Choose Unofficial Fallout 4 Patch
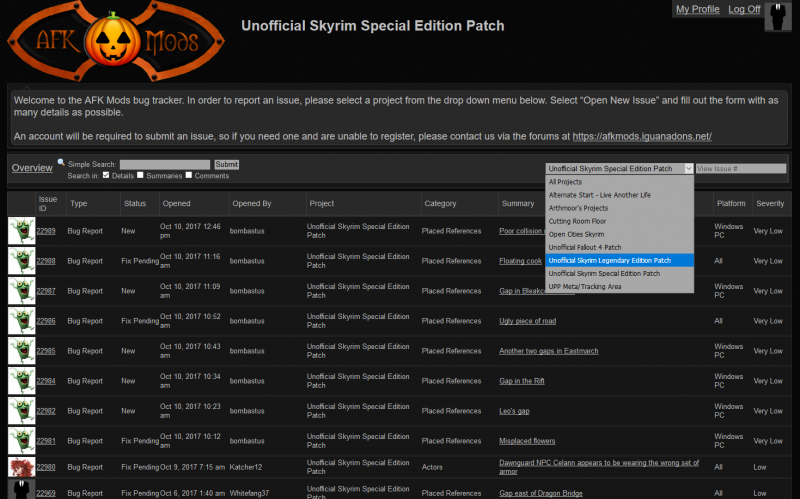This screenshot has height=499, width=800. click(619, 247)
